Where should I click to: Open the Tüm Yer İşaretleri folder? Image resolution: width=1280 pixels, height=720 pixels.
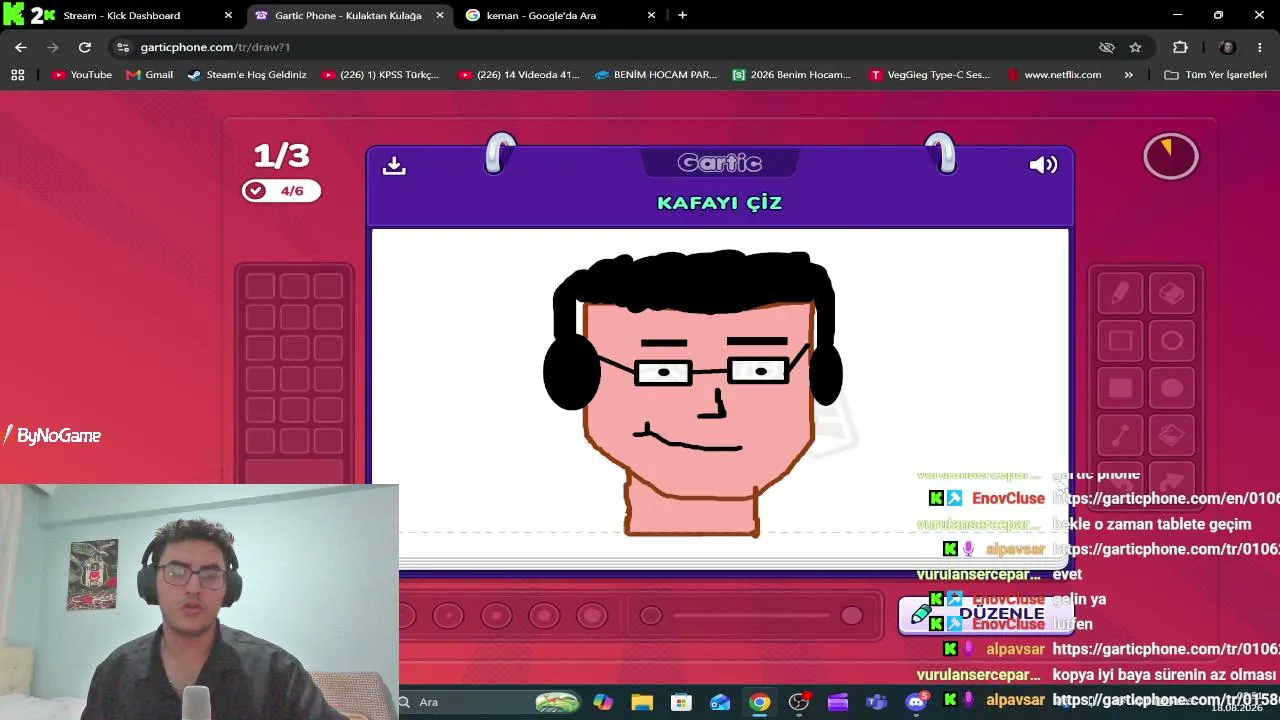tap(1215, 75)
